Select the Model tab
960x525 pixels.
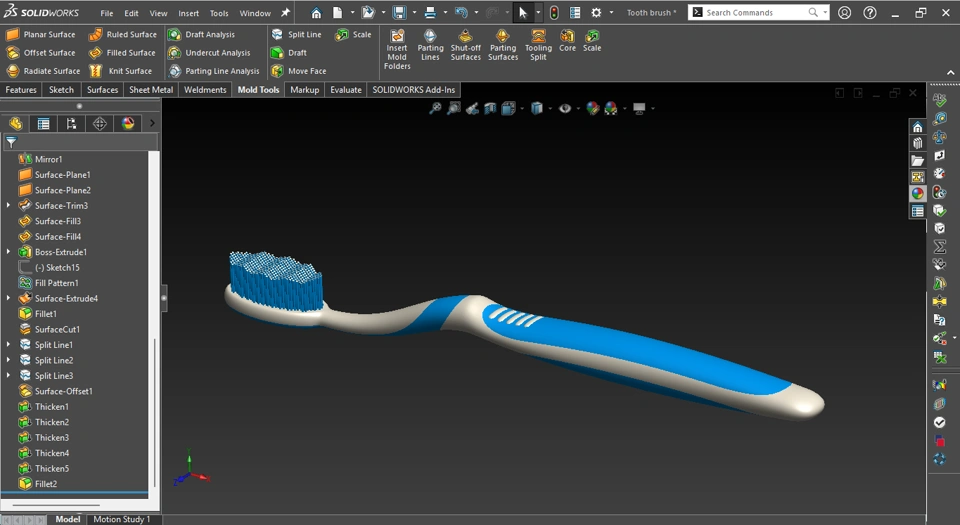(x=67, y=519)
